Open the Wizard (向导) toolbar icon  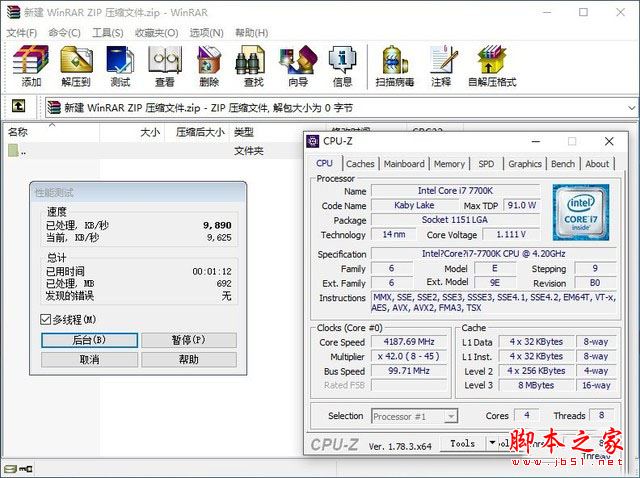coord(298,60)
